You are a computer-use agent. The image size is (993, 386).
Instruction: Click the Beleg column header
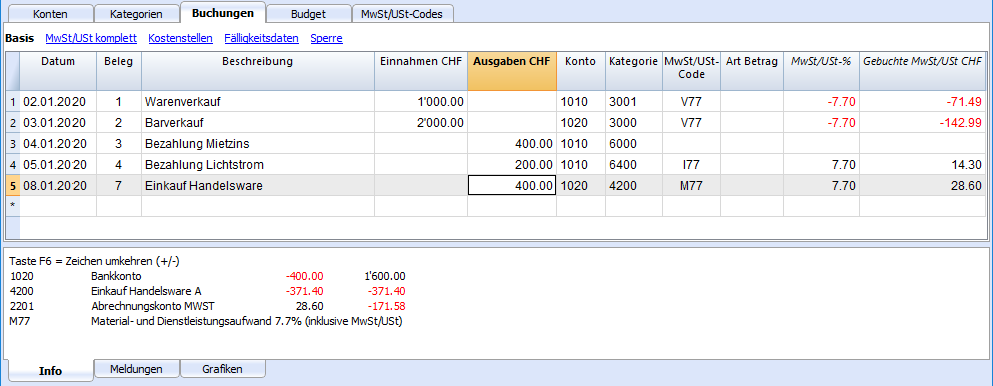pos(118,71)
